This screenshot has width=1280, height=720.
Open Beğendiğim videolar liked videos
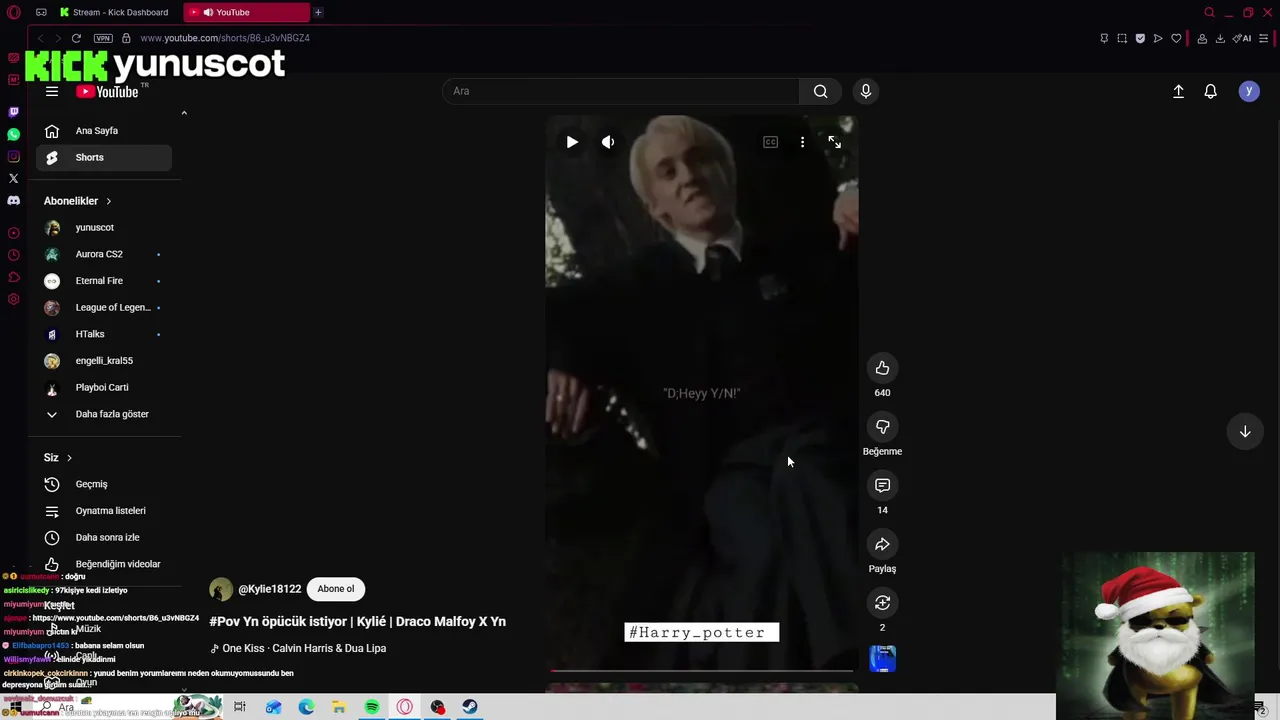point(104,564)
